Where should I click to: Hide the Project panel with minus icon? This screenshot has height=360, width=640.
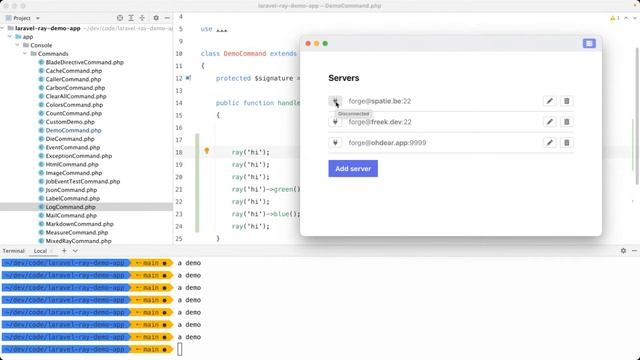click(167, 18)
